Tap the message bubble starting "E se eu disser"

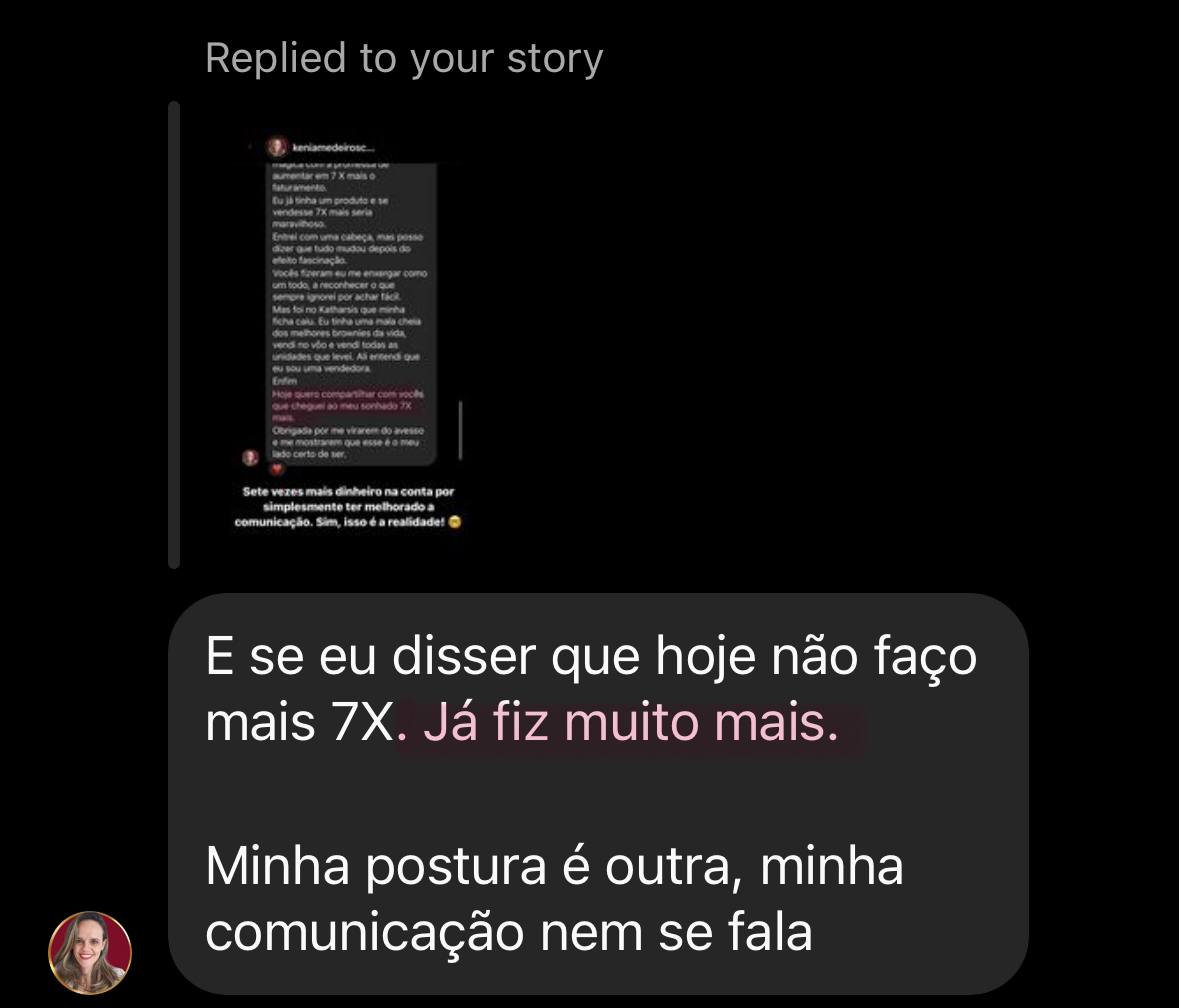(x=598, y=793)
